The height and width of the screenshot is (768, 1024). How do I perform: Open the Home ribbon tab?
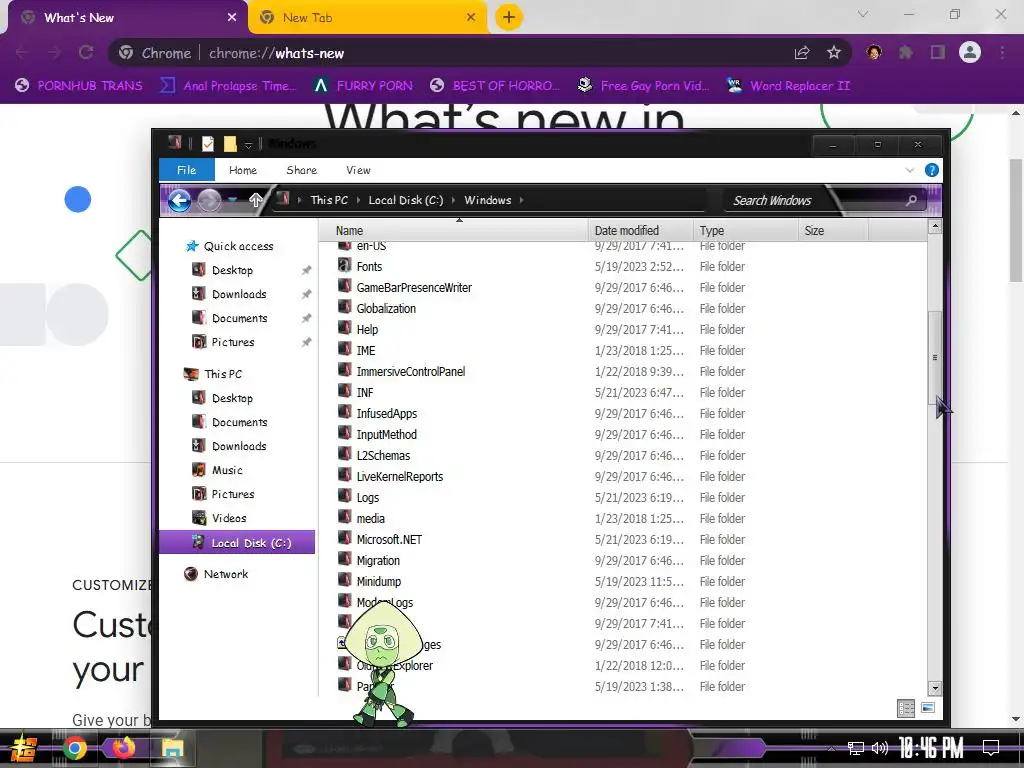[x=243, y=170]
